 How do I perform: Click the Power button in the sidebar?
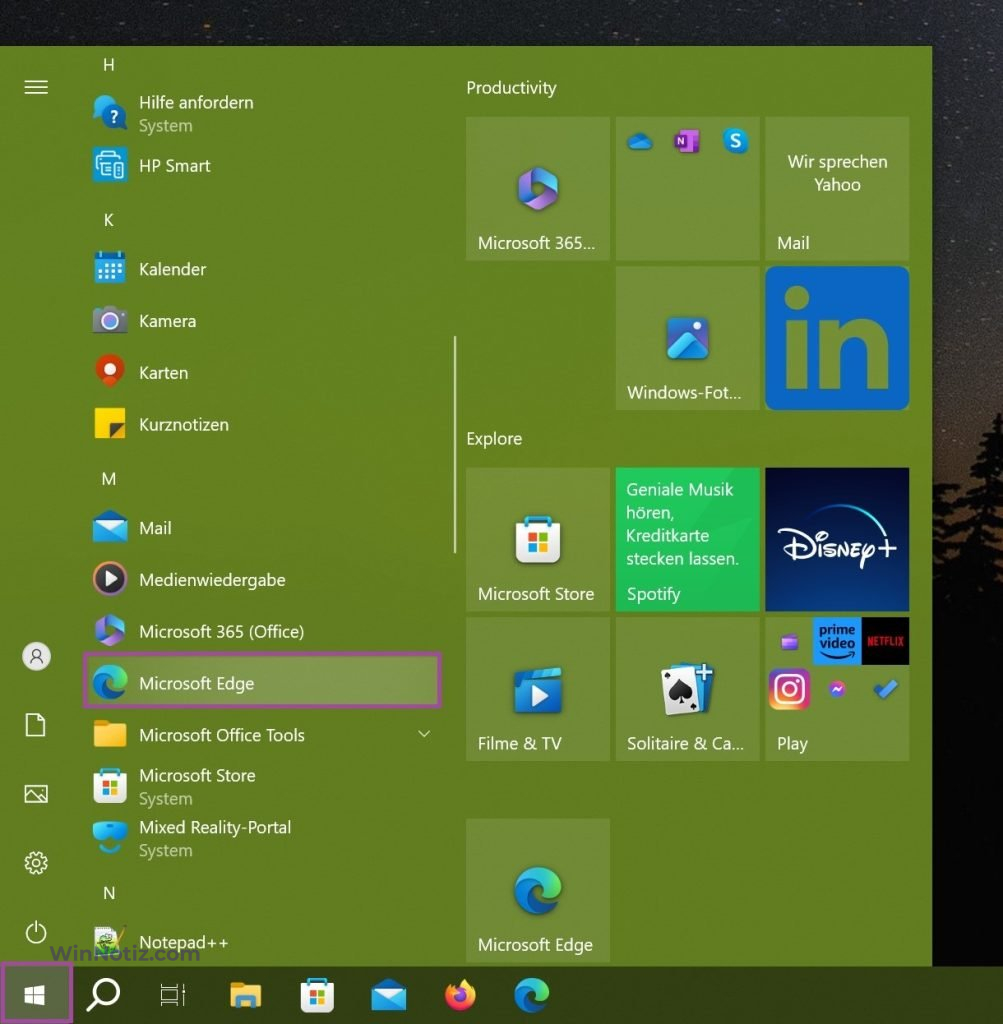(36, 932)
